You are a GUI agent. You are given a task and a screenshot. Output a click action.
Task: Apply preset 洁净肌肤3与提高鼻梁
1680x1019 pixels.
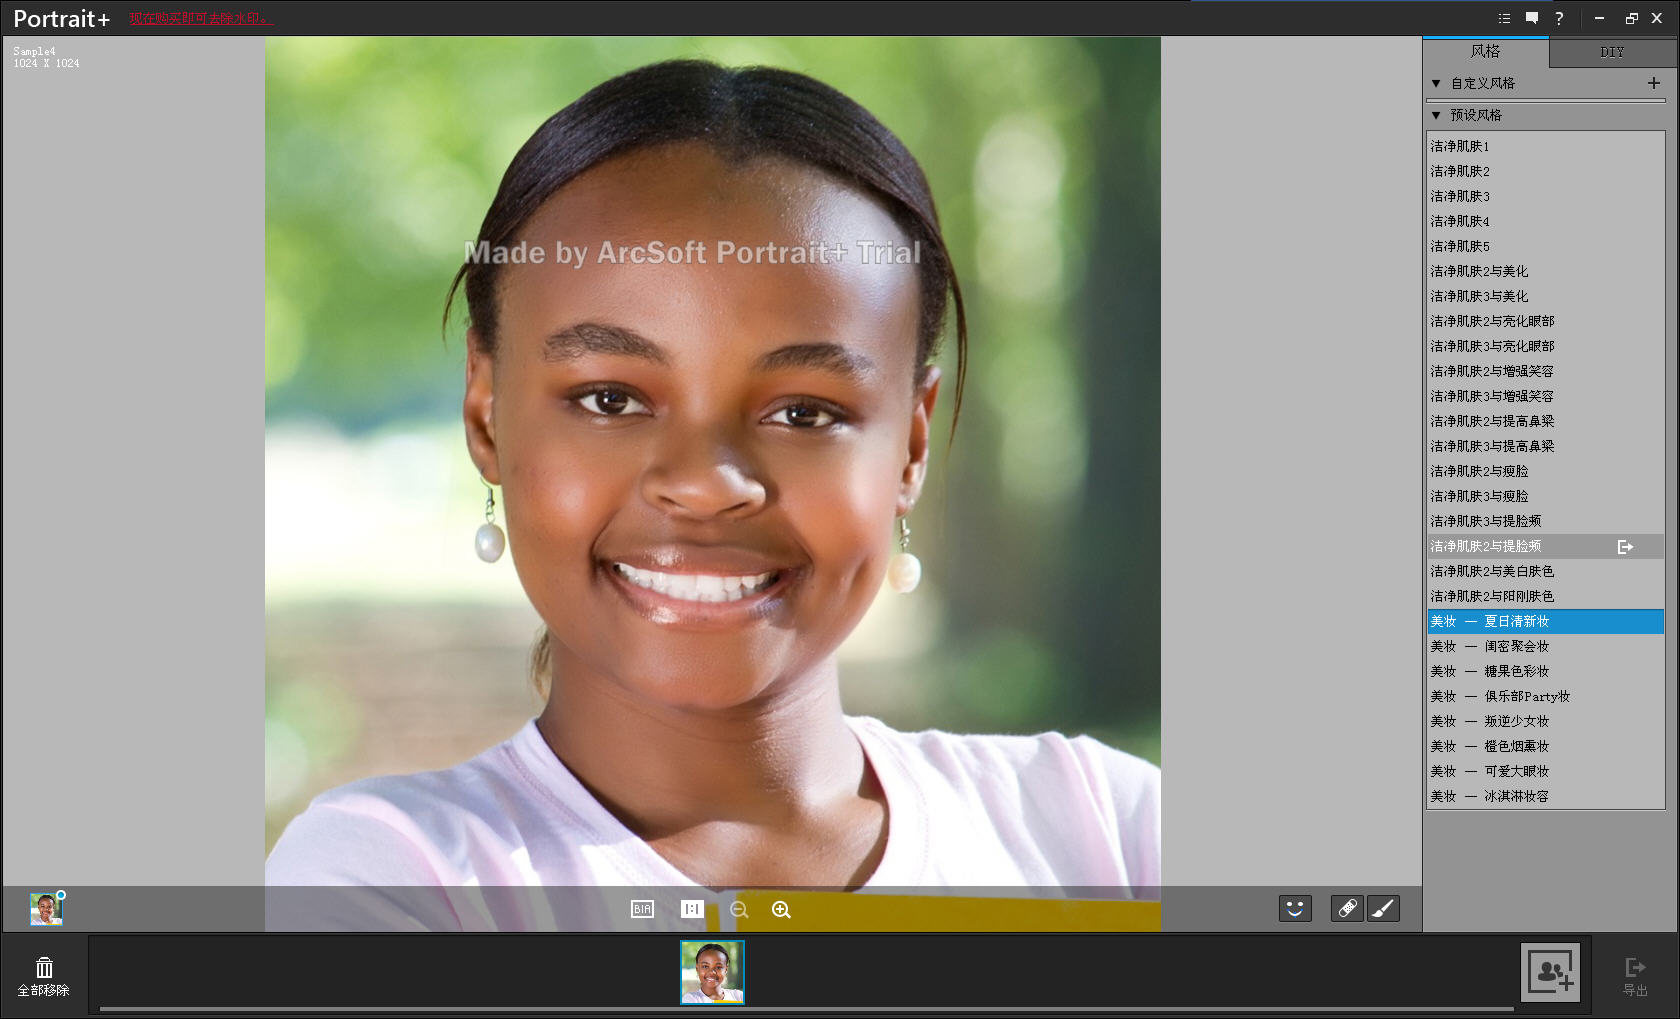(1545, 446)
